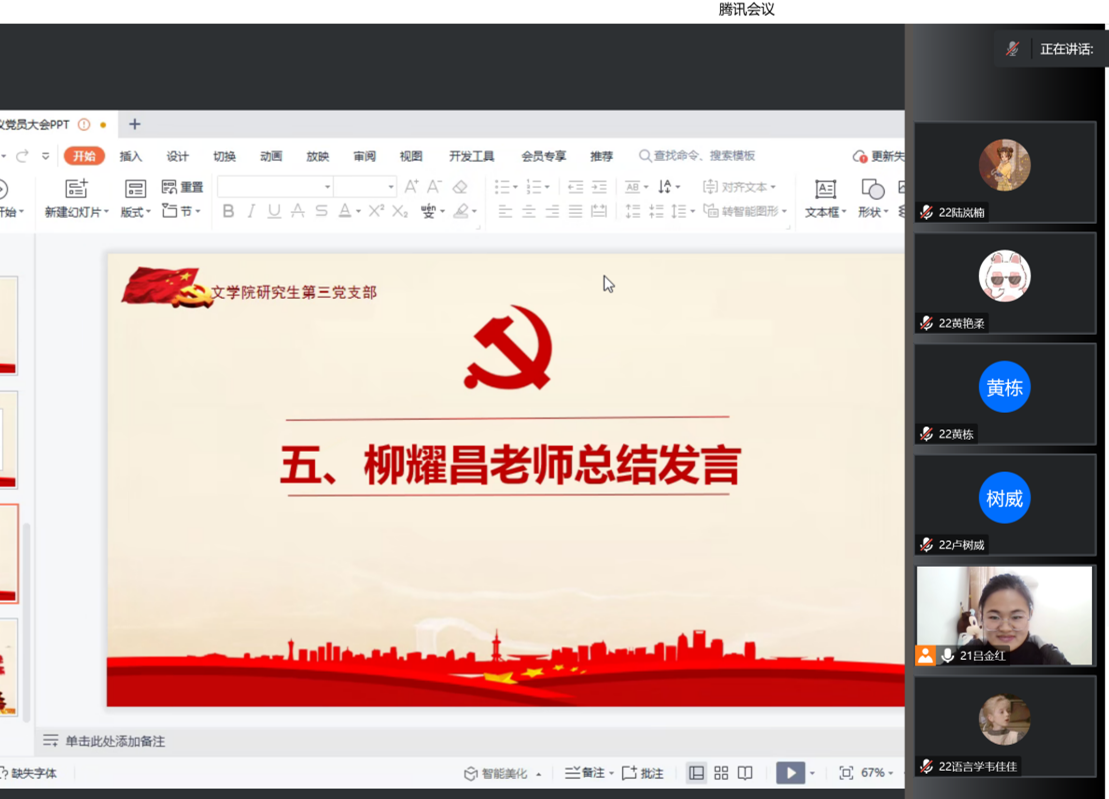Click the fit-slide-to-window icon
Image resolution: width=1109 pixels, height=799 pixels.
[846, 773]
